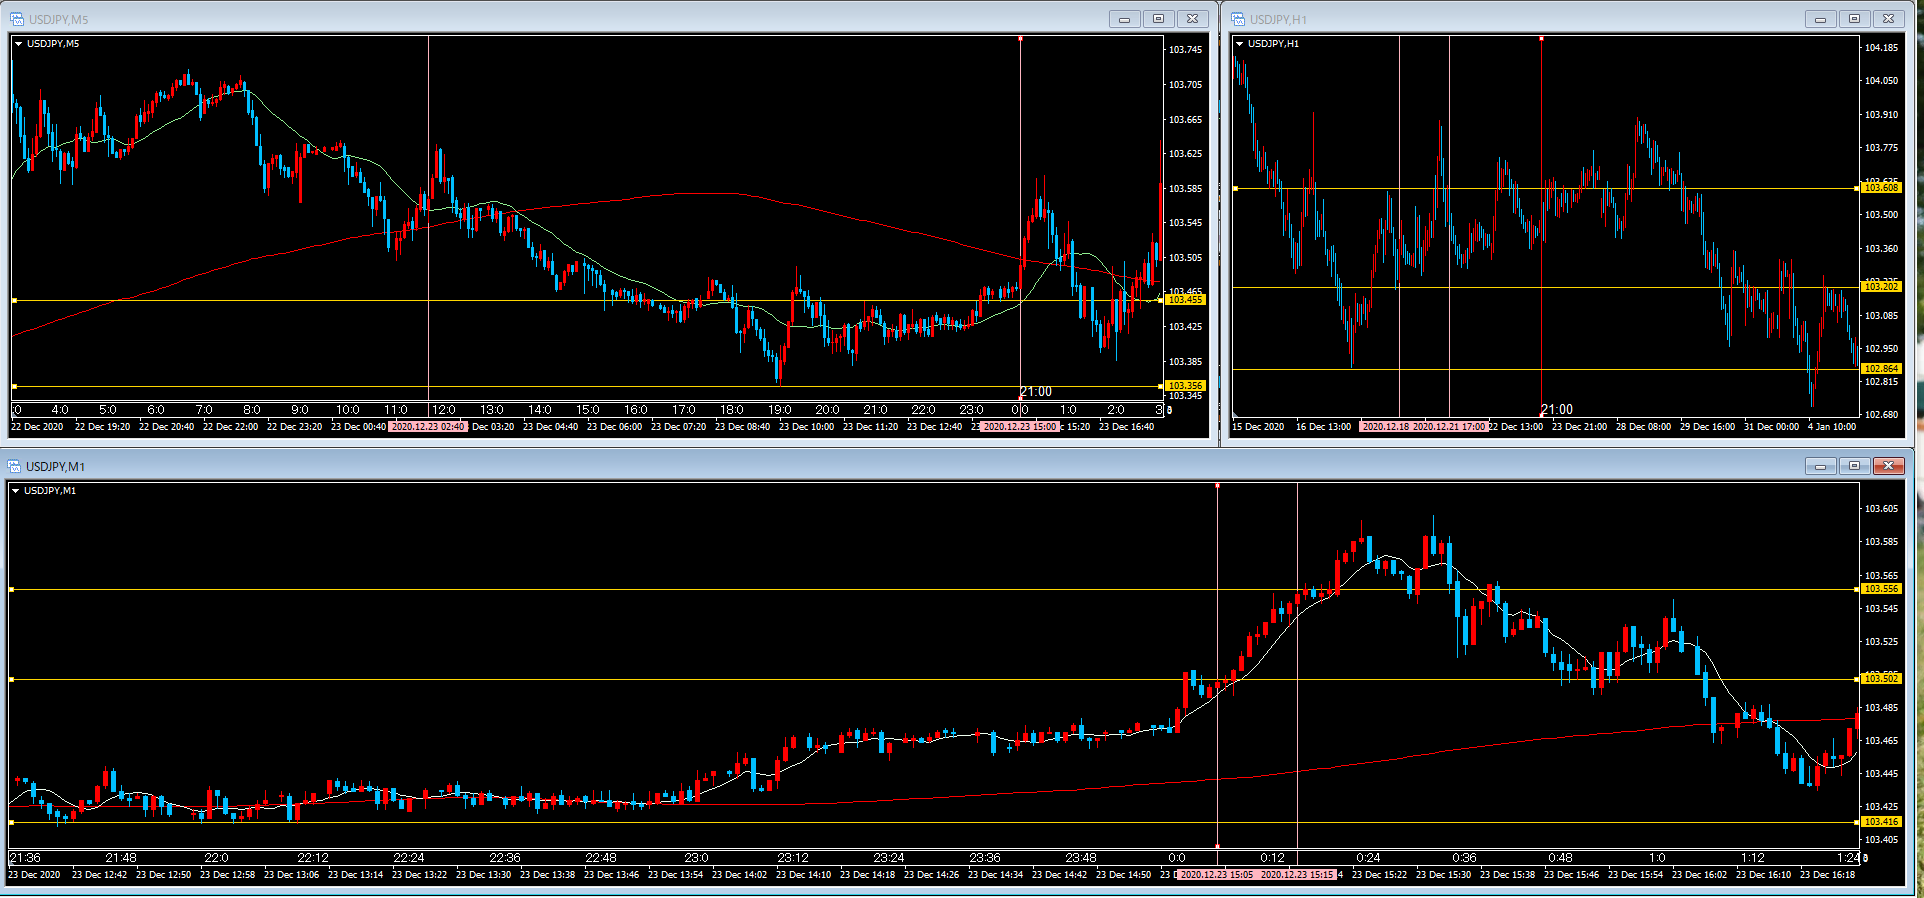The image size is (1924, 898).
Task: Select the 103.556 price level tag on M1
Action: [1881, 589]
